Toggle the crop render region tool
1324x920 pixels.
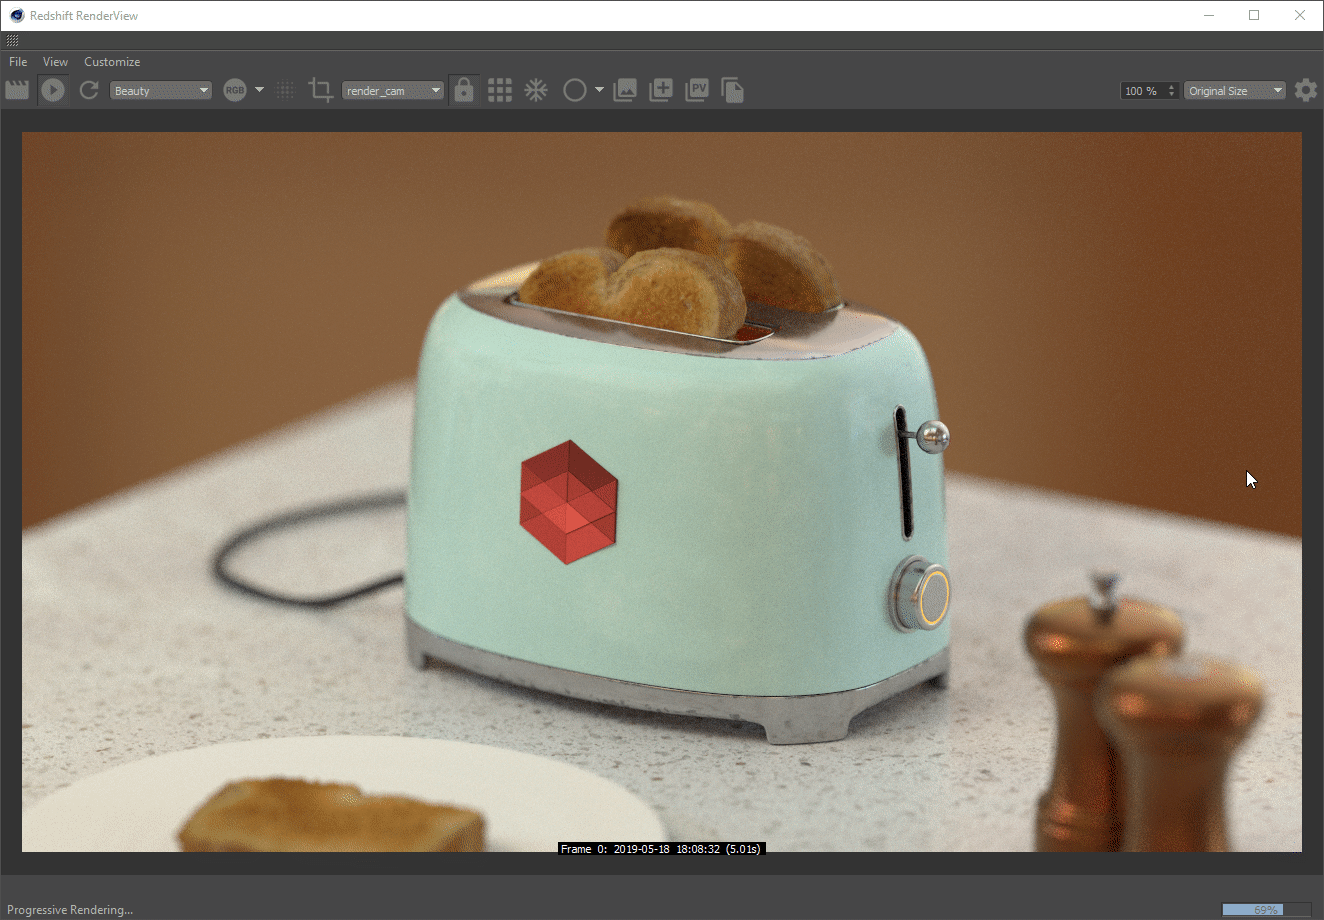coord(320,90)
